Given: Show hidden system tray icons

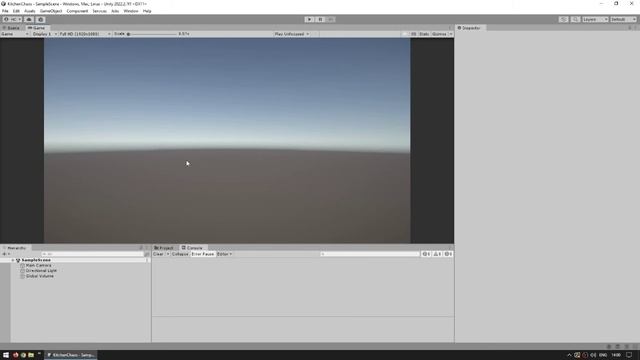Looking at the screenshot, I should coord(569,355).
